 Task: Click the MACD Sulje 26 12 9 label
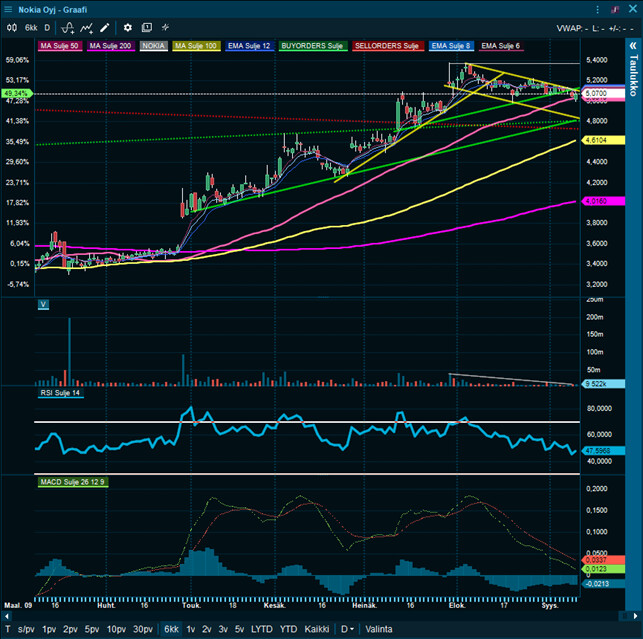(73, 482)
